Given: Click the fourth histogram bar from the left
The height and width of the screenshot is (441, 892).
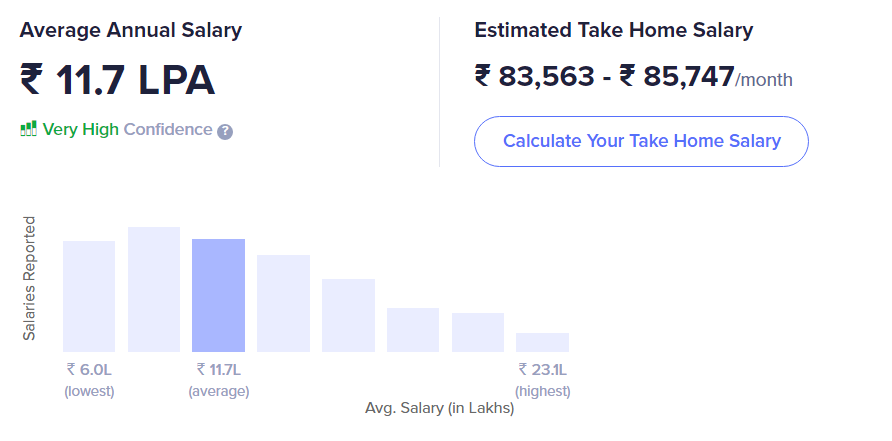Looking at the screenshot, I should tap(283, 303).
